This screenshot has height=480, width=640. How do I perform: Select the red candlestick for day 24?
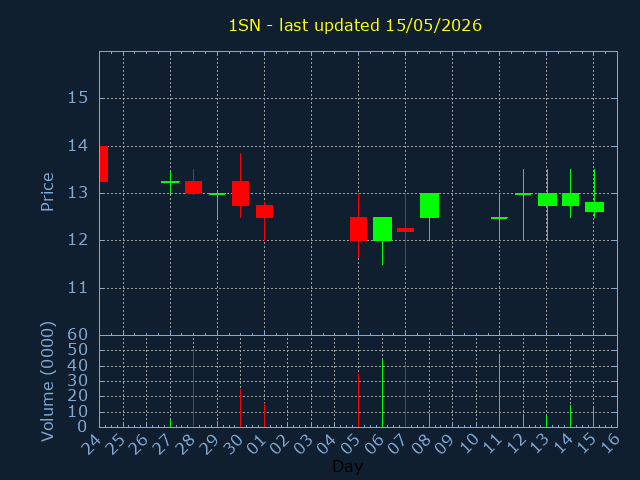pyautogui.click(x=104, y=164)
